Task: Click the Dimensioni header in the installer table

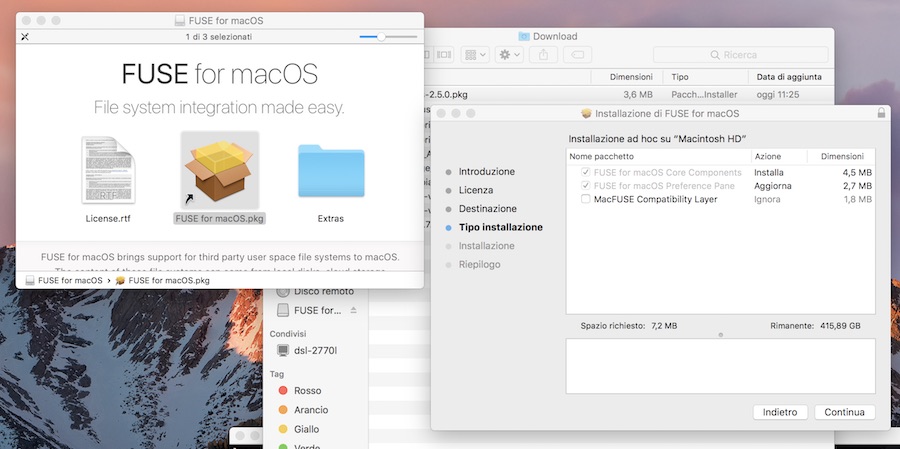Action: point(841,156)
